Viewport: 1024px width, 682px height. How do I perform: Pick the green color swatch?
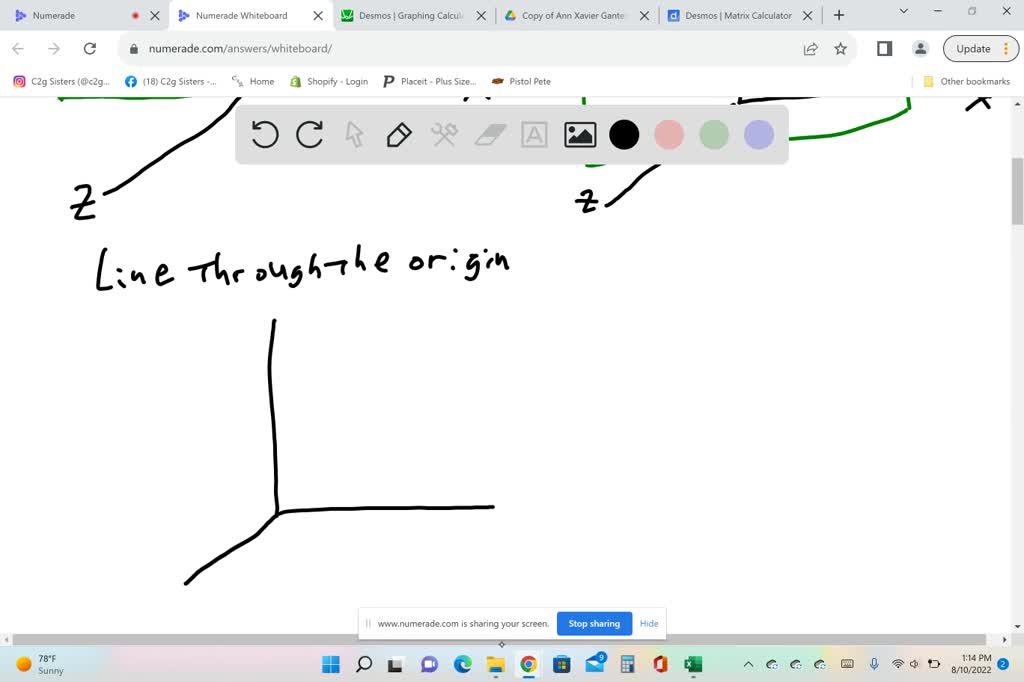tap(714, 134)
